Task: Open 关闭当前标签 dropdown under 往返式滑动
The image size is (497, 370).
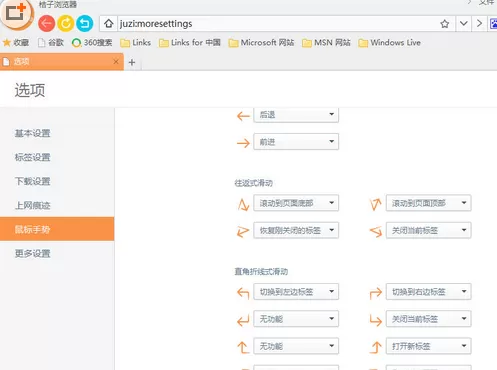Action: [428, 230]
